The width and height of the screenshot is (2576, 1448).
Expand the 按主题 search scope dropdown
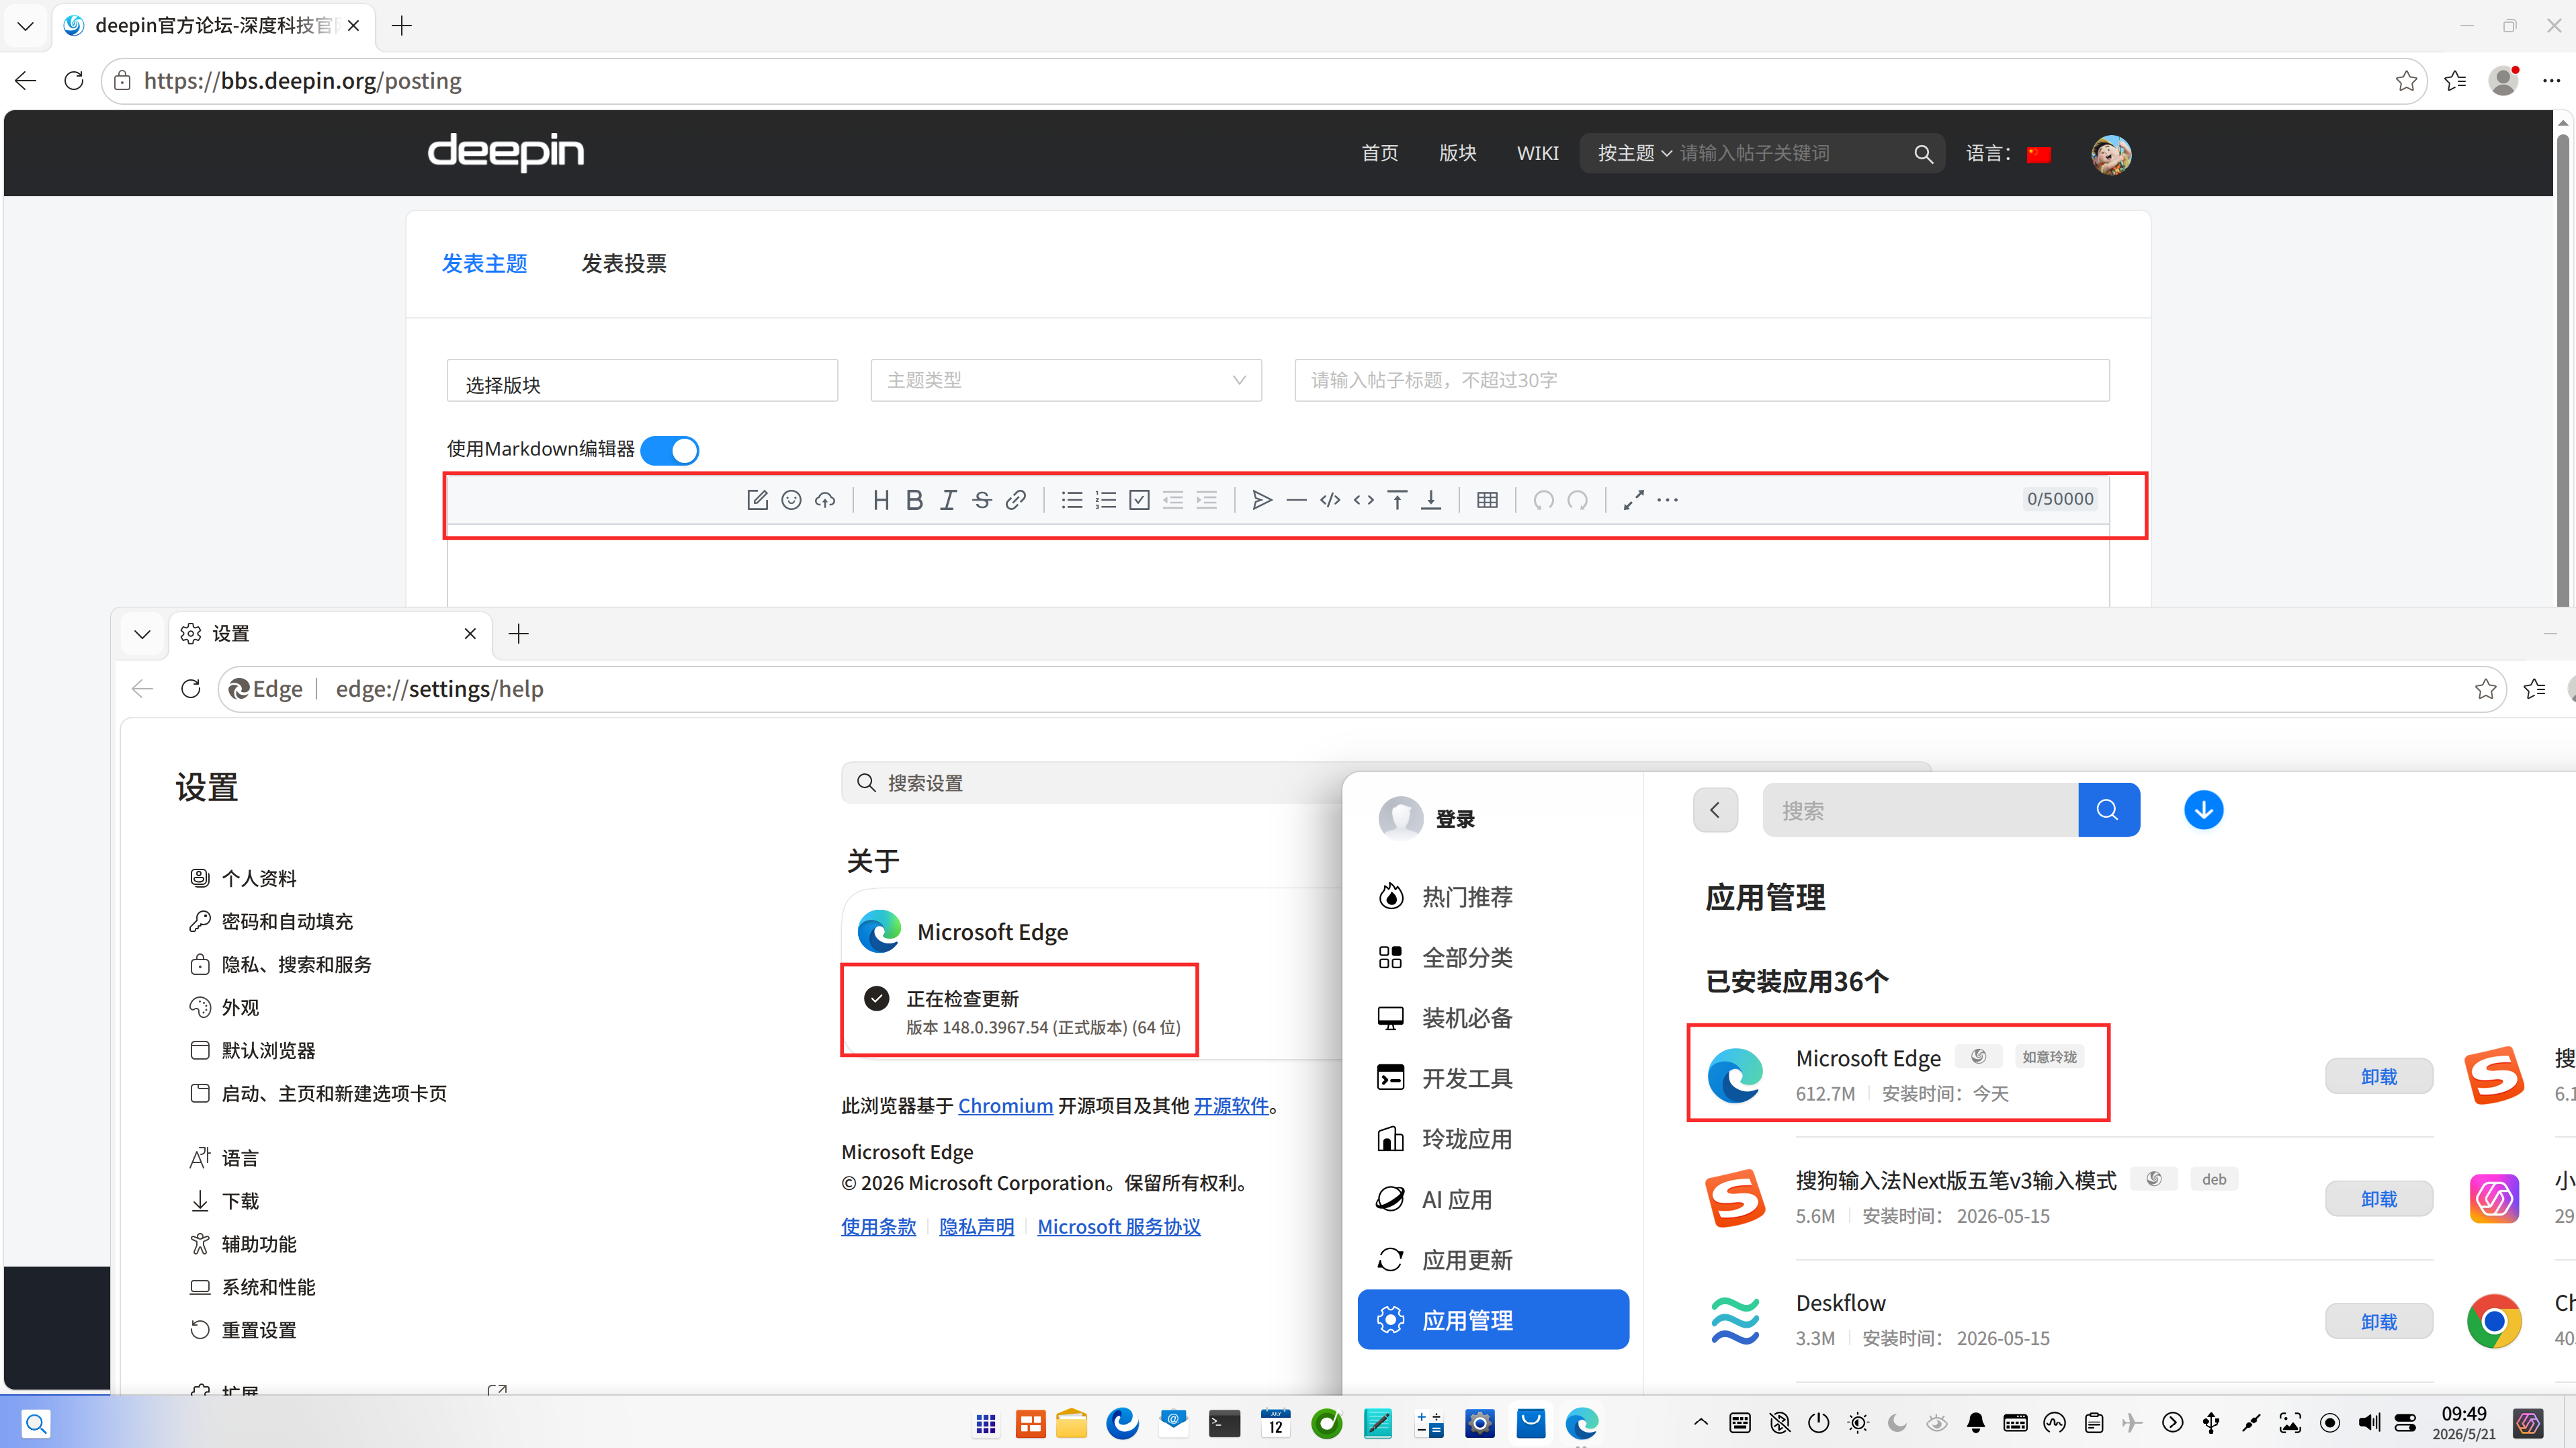click(1634, 153)
